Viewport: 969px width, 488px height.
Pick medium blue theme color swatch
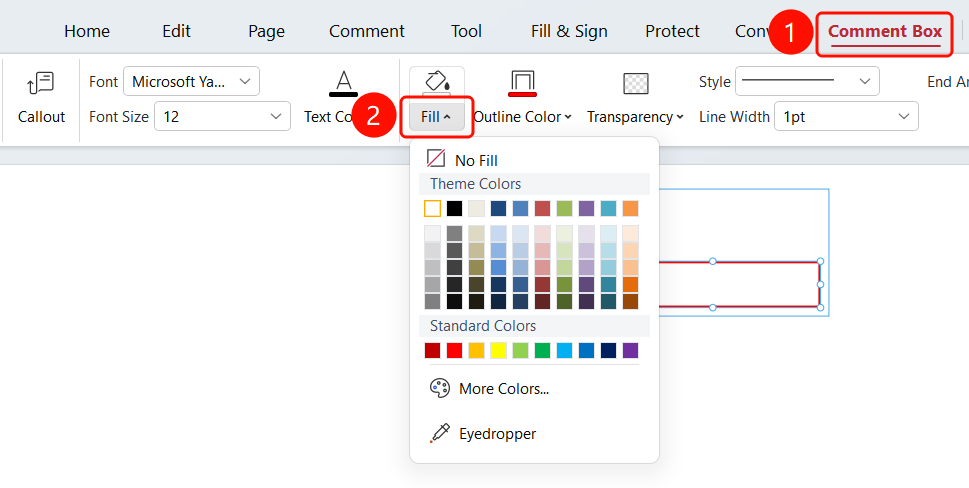click(x=520, y=208)
